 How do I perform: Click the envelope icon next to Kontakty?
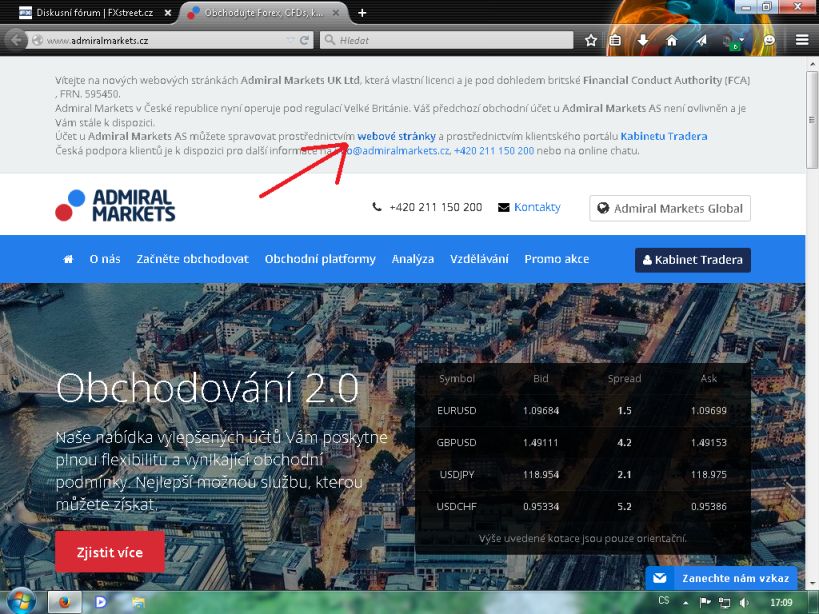click(x=504, y=208)
